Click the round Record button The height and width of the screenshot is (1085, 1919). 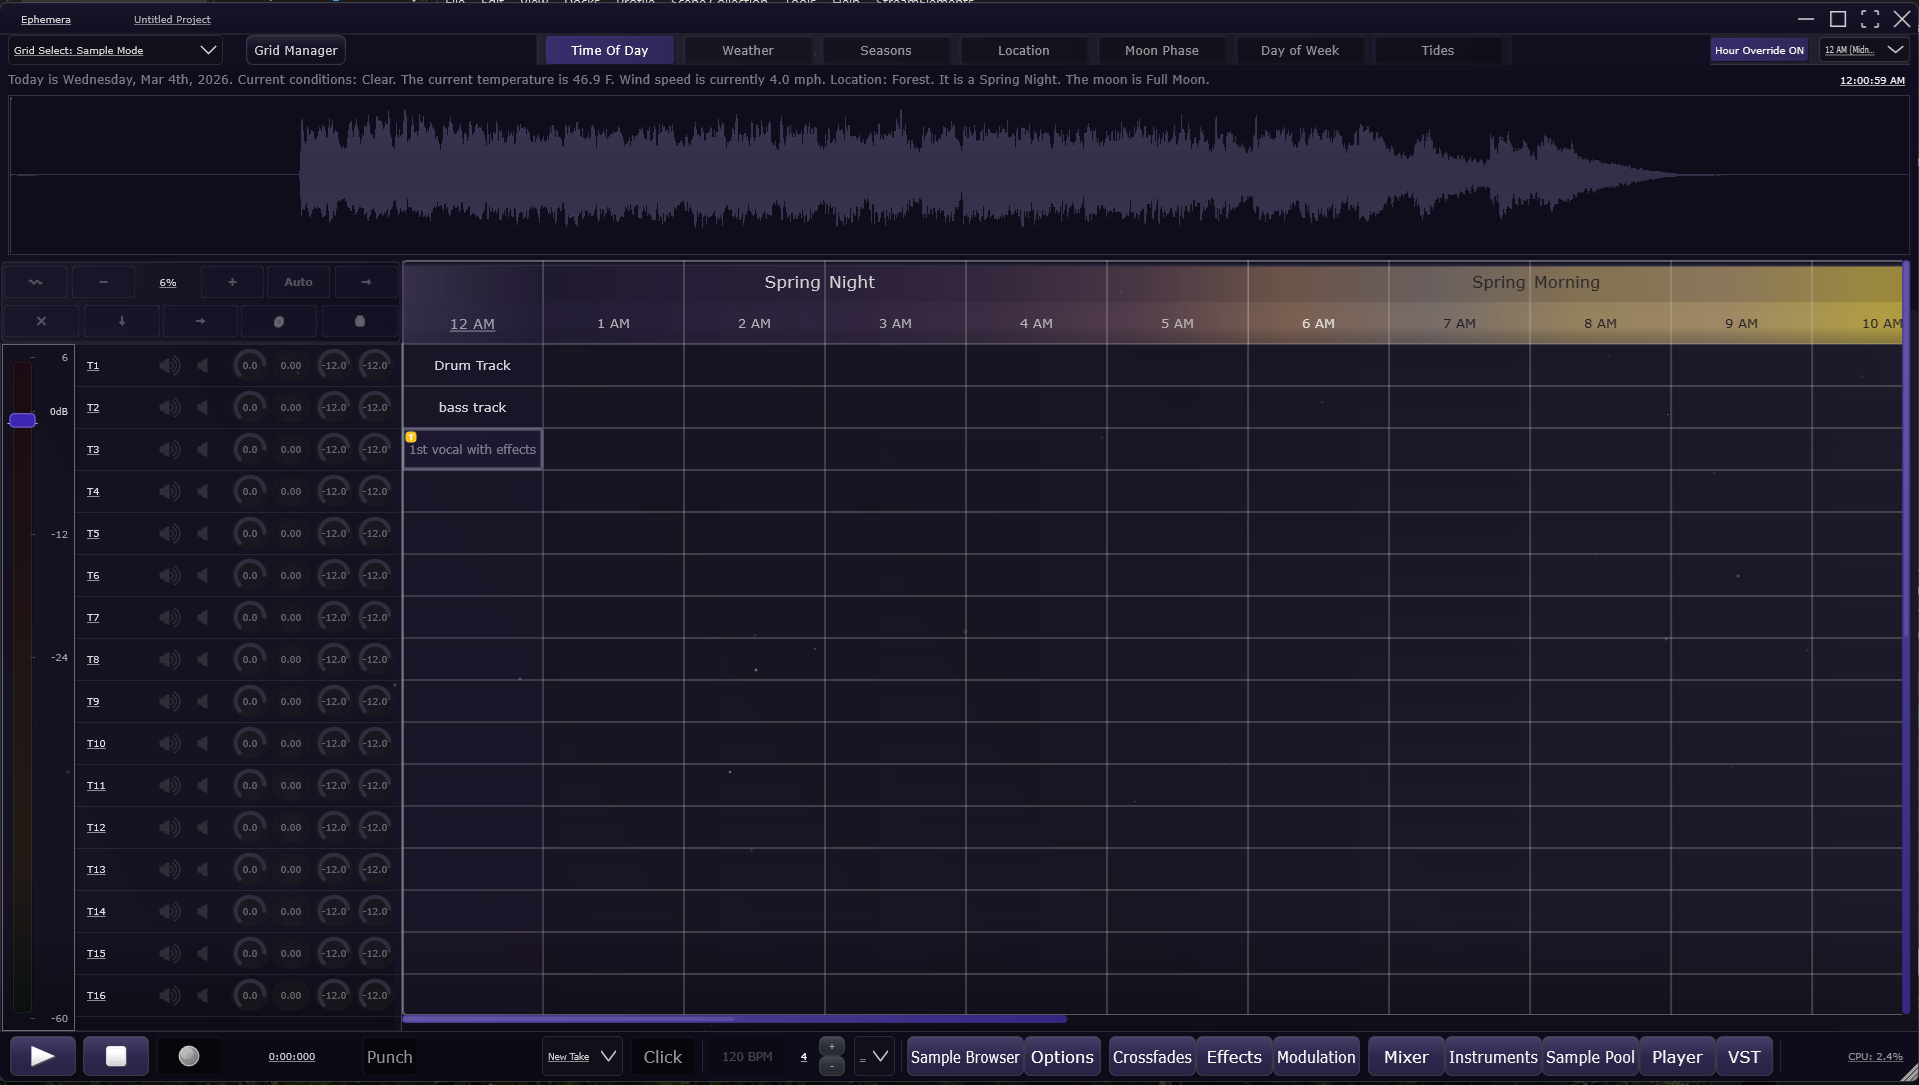(188, 1056)
